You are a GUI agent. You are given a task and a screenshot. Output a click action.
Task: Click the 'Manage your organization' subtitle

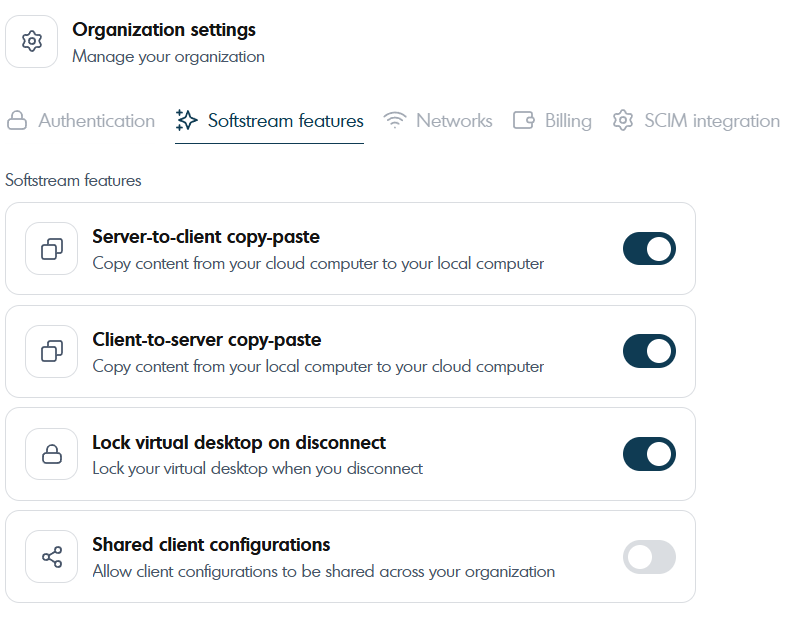169,57
